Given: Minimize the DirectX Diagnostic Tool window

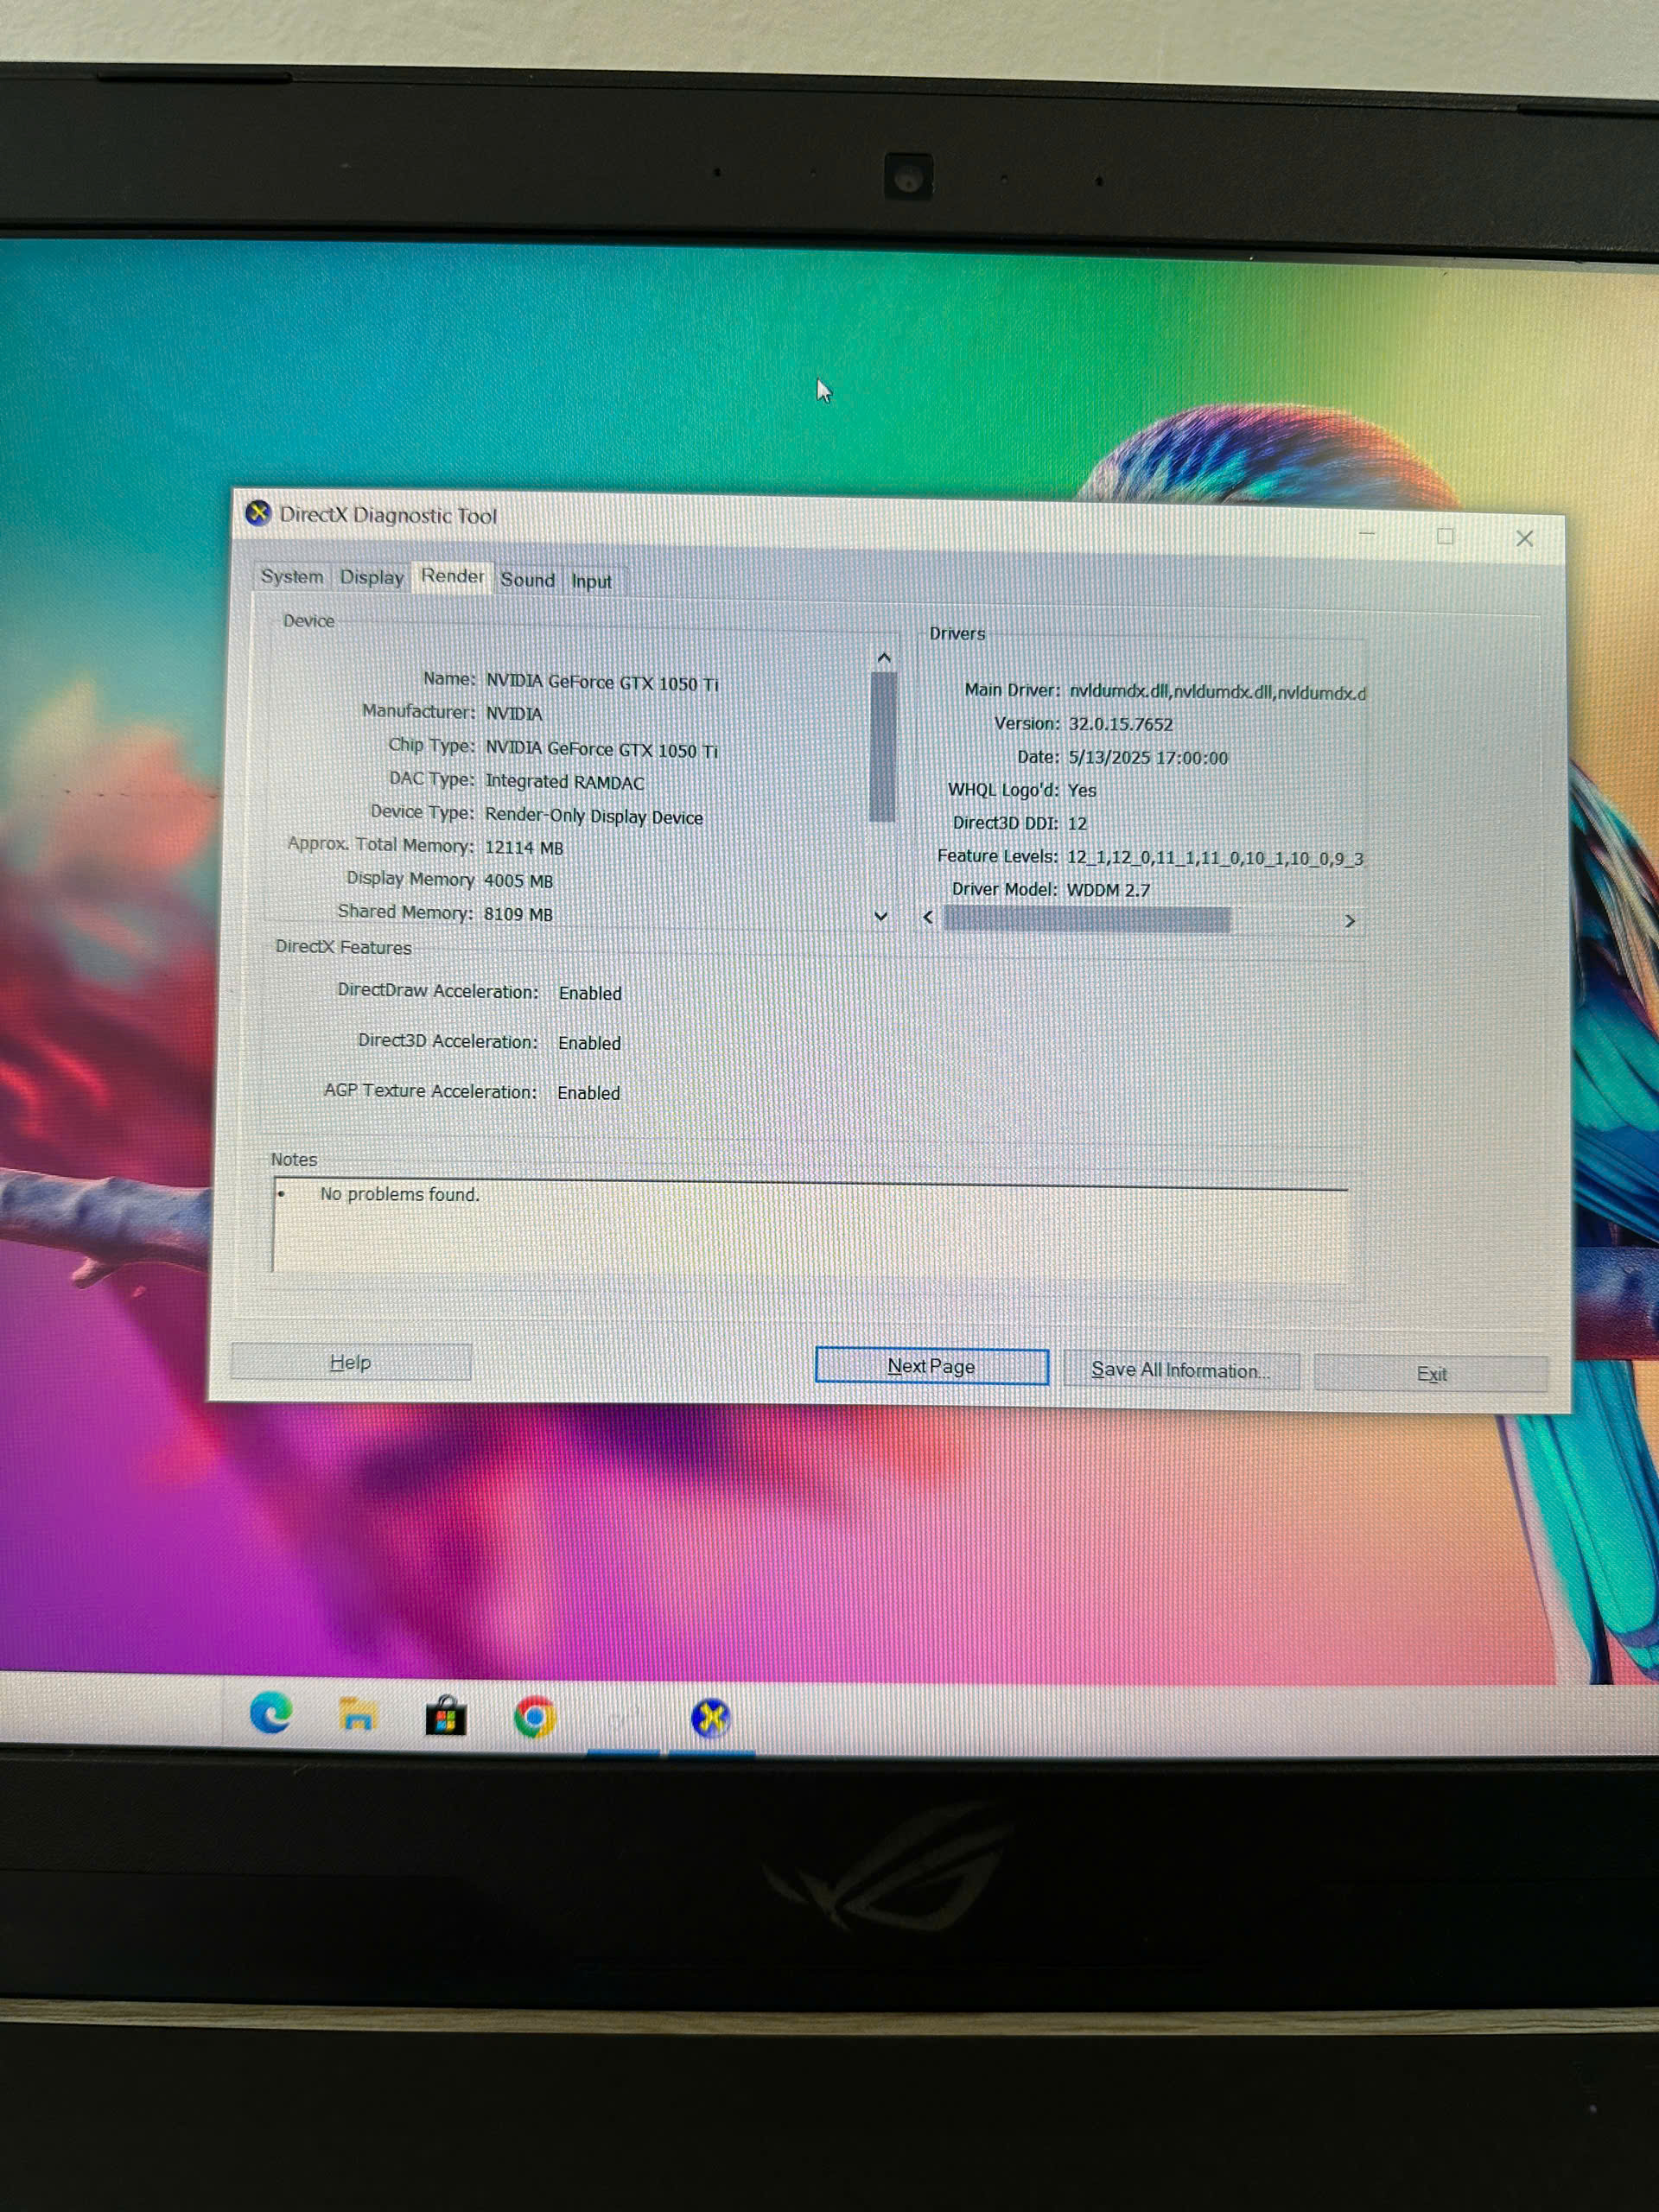Looking at the screenshot, I should [1367, 535].
